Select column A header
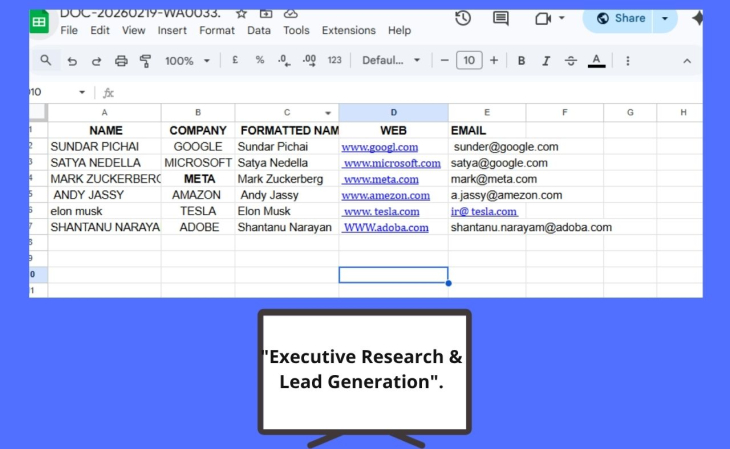 click(104, 113)
